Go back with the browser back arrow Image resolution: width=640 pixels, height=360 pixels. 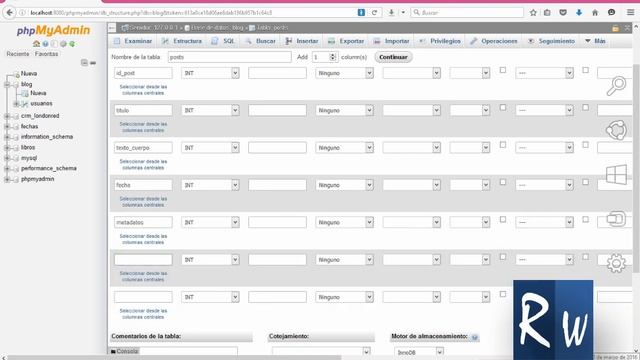click(x=9, y=13)
